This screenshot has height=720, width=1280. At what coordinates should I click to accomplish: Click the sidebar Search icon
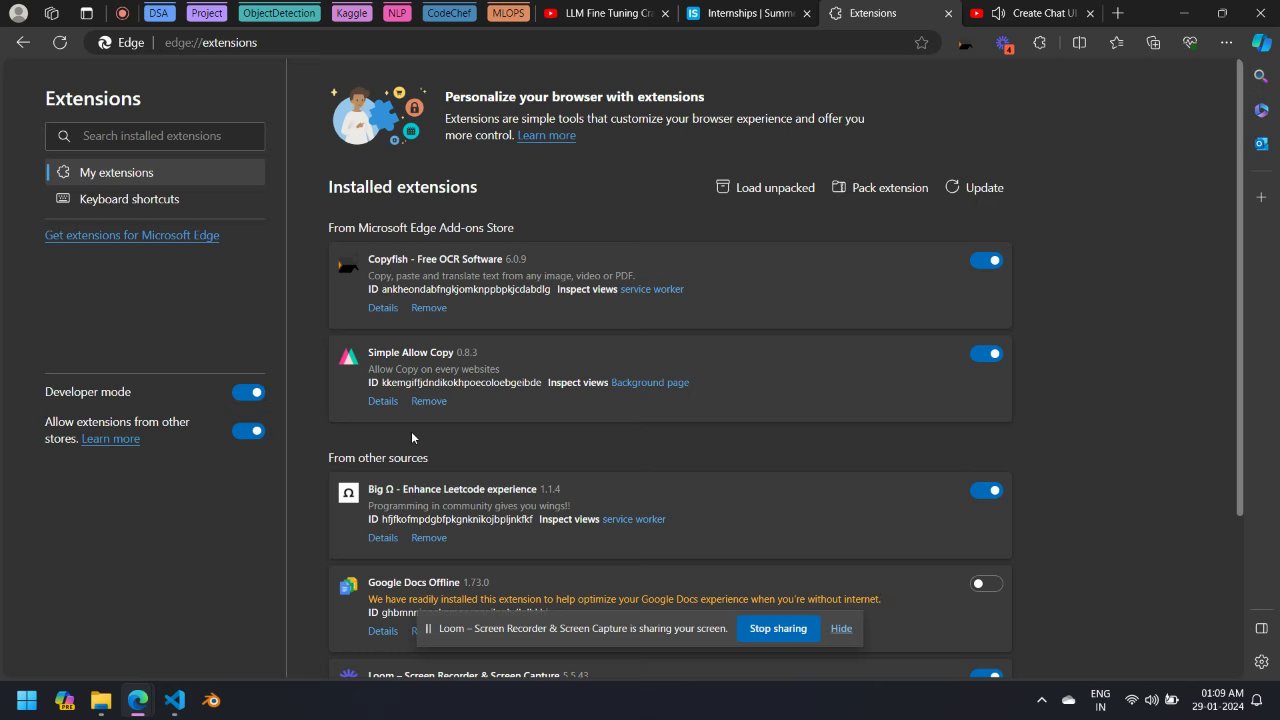(x=1261, y=77)
